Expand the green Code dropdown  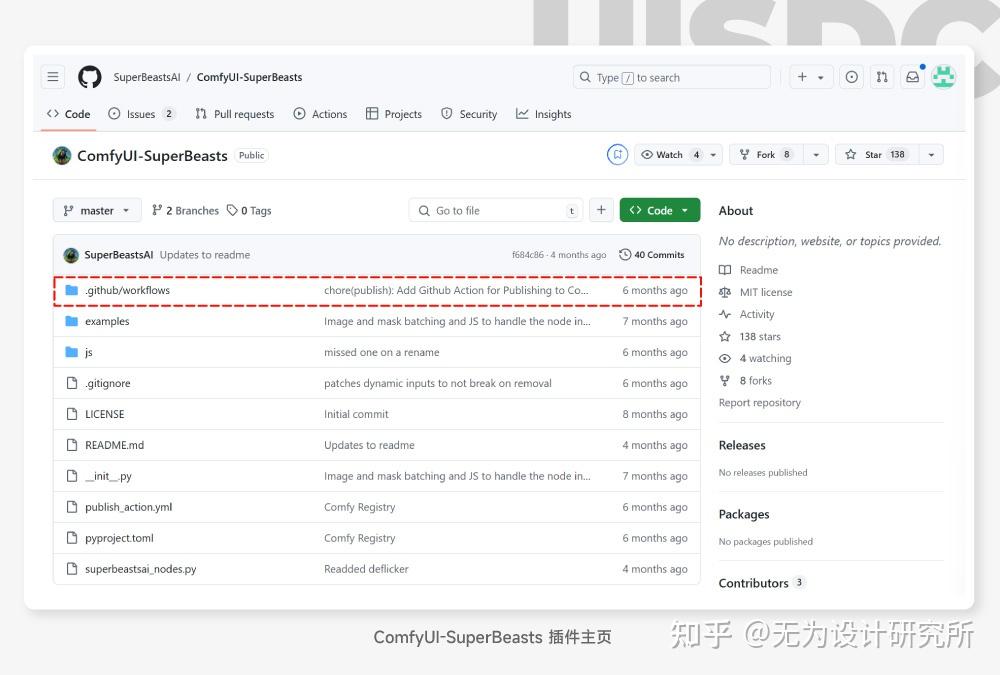tap(659, 210)
